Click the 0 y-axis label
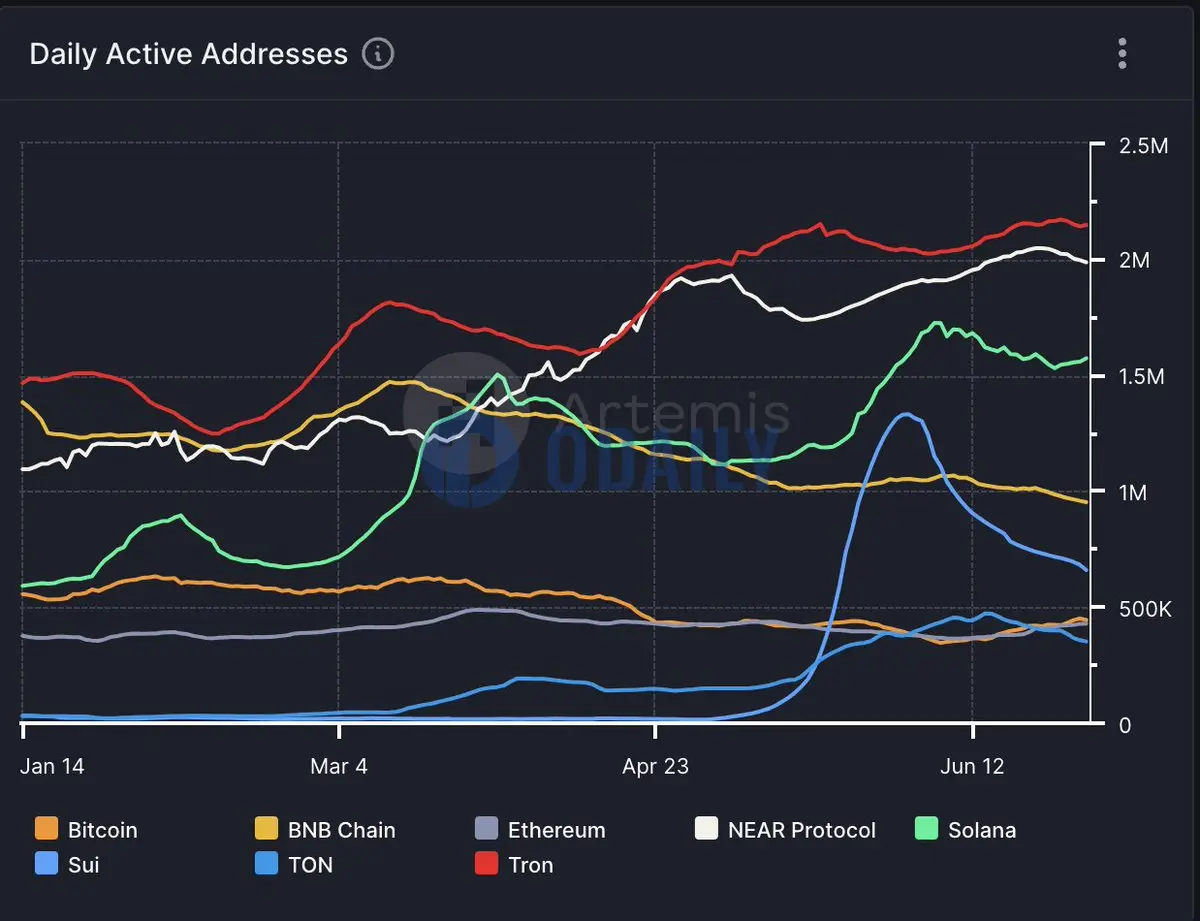Screen dimensions: 1200x921 click(x=1126, y=725)
